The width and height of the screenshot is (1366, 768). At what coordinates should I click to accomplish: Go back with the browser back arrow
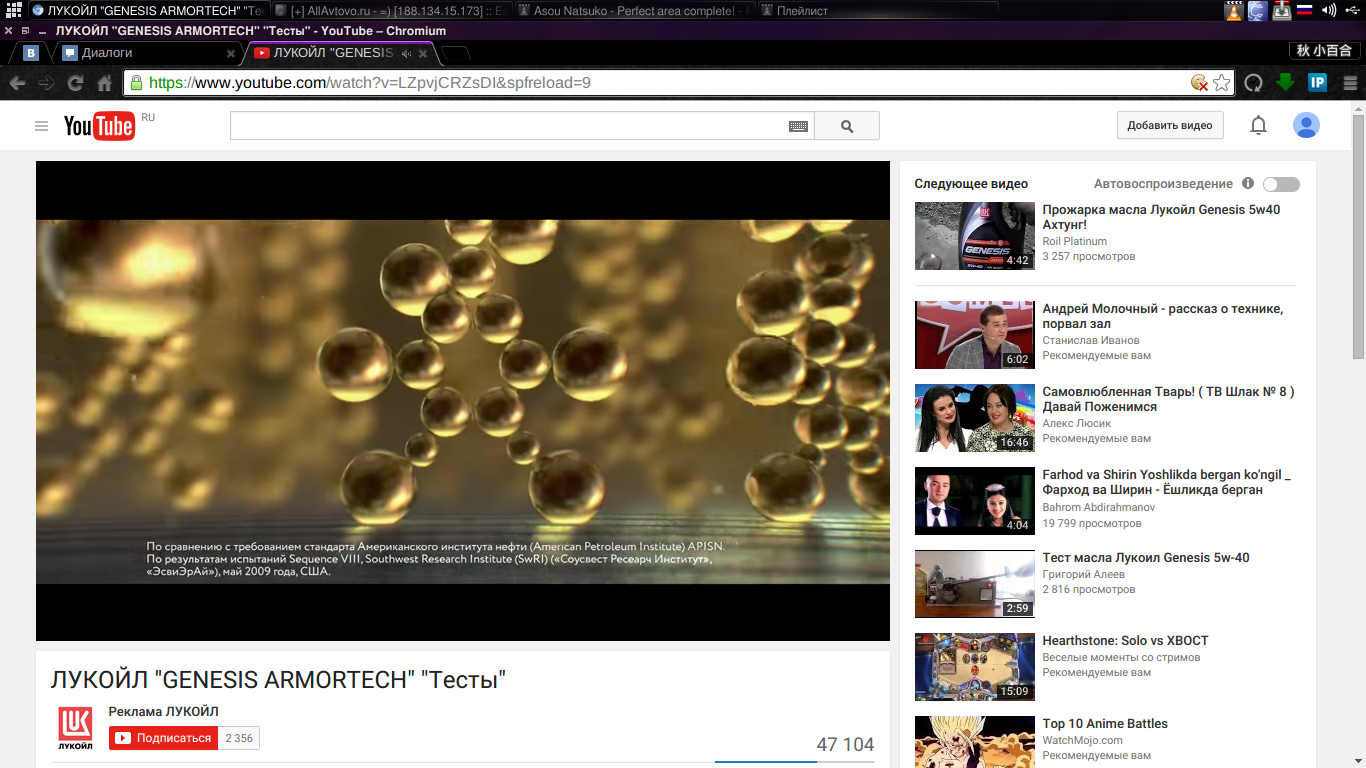click(17, 83)
